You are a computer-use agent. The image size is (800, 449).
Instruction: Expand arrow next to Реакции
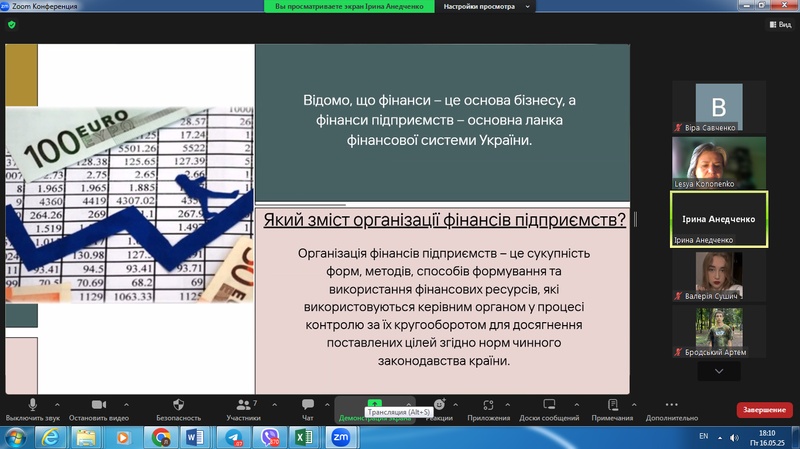pyautogui.click(x=456, y=405)
